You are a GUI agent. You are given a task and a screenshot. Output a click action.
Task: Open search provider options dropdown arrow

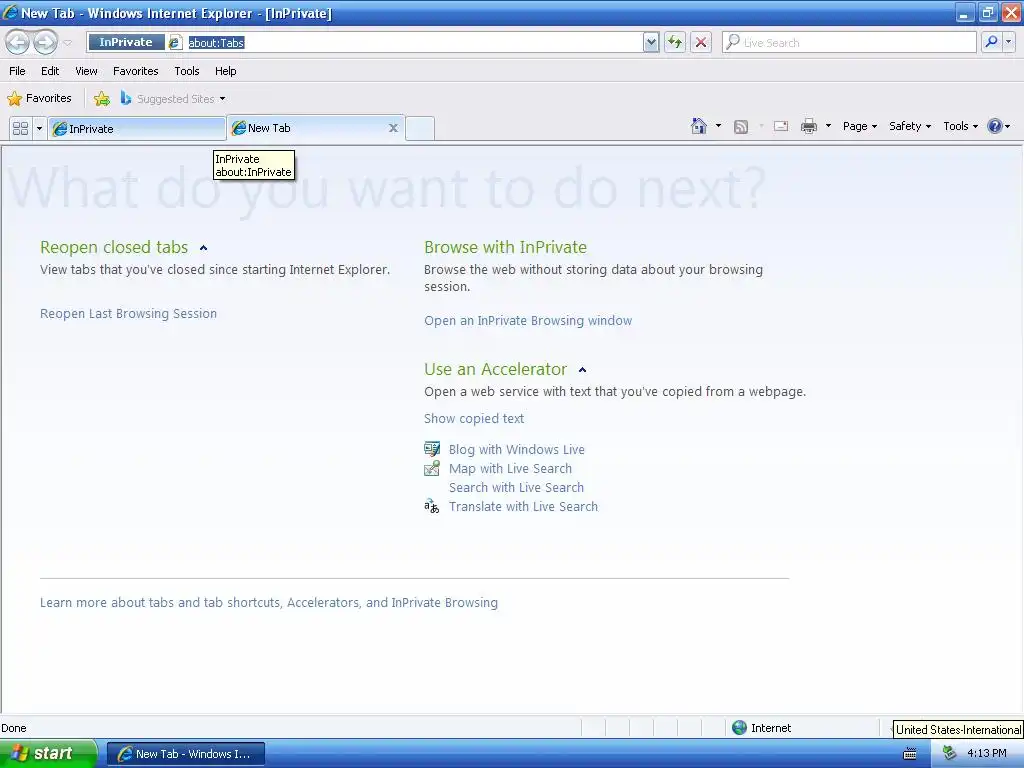[x=1009, y=42]
